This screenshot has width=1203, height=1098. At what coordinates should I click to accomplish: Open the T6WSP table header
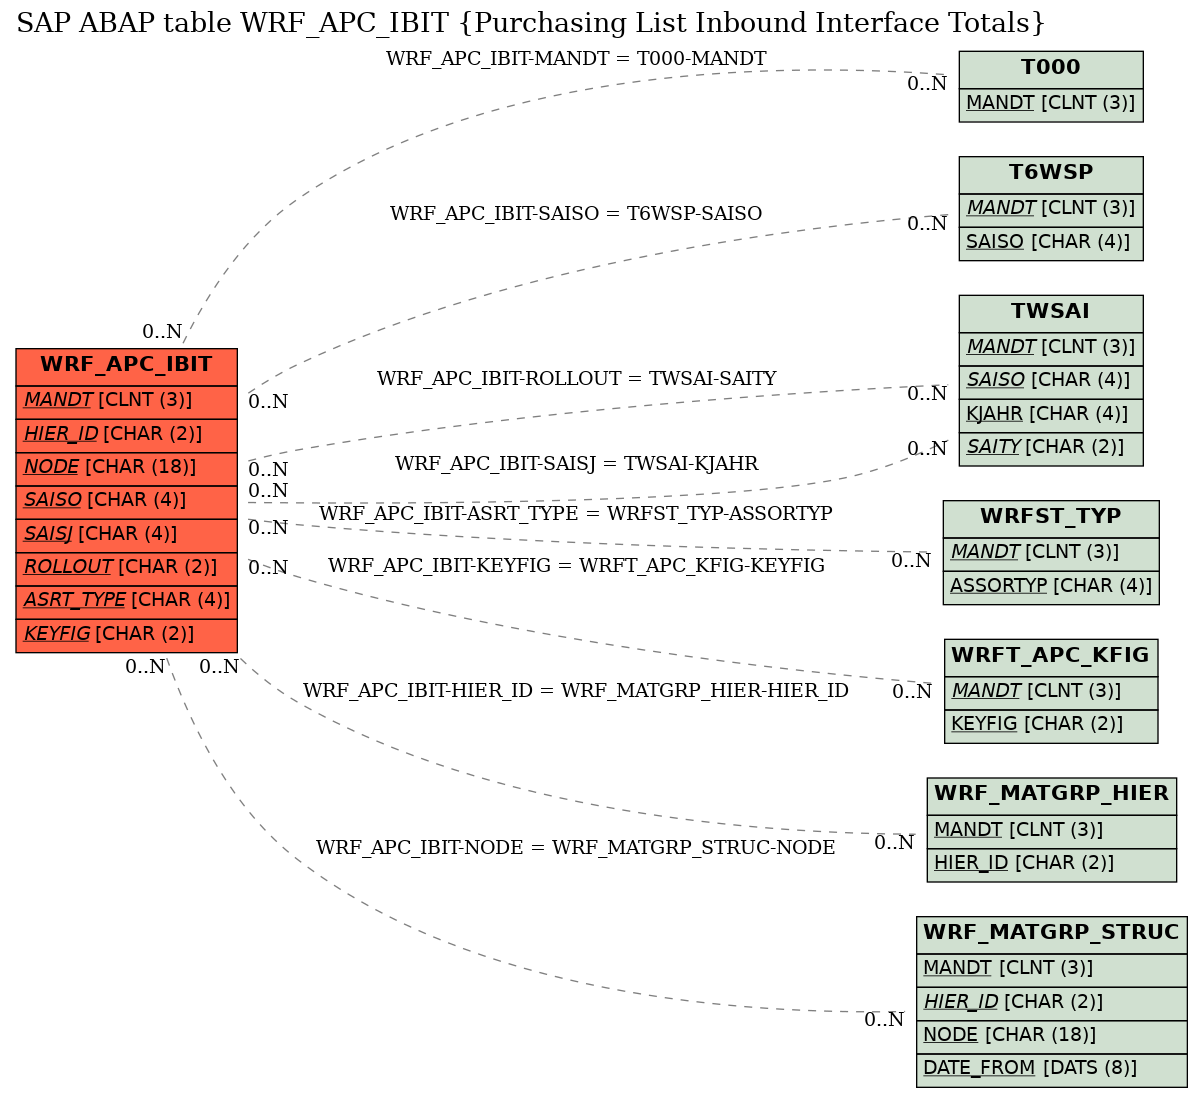point(1051,173)
